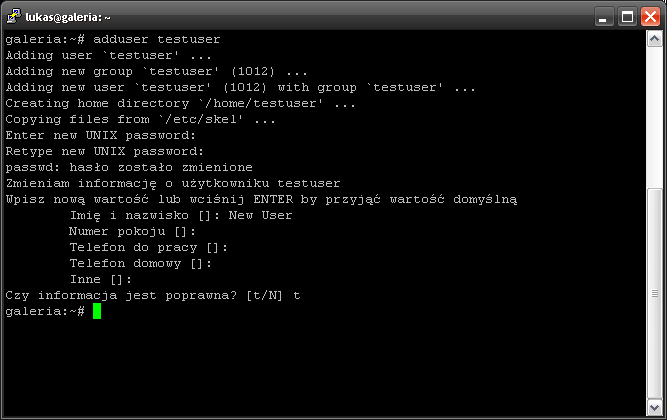Click the 'Telefon do pracy' prompt line
This screenshot has width=667, height=420.
(148, 248)
